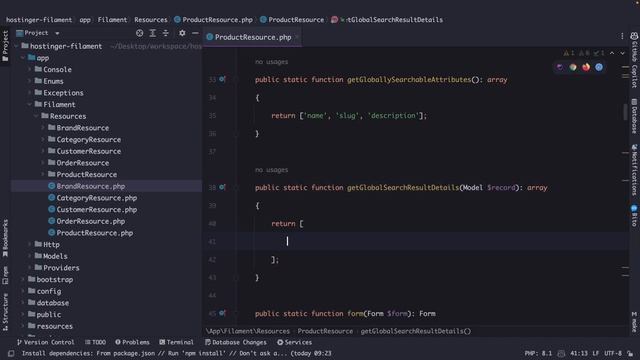Image resolution: width=640 pixels, height=360 pixels.
Task: Click UTF-8 encoding widget
Action: pos(613,353)
